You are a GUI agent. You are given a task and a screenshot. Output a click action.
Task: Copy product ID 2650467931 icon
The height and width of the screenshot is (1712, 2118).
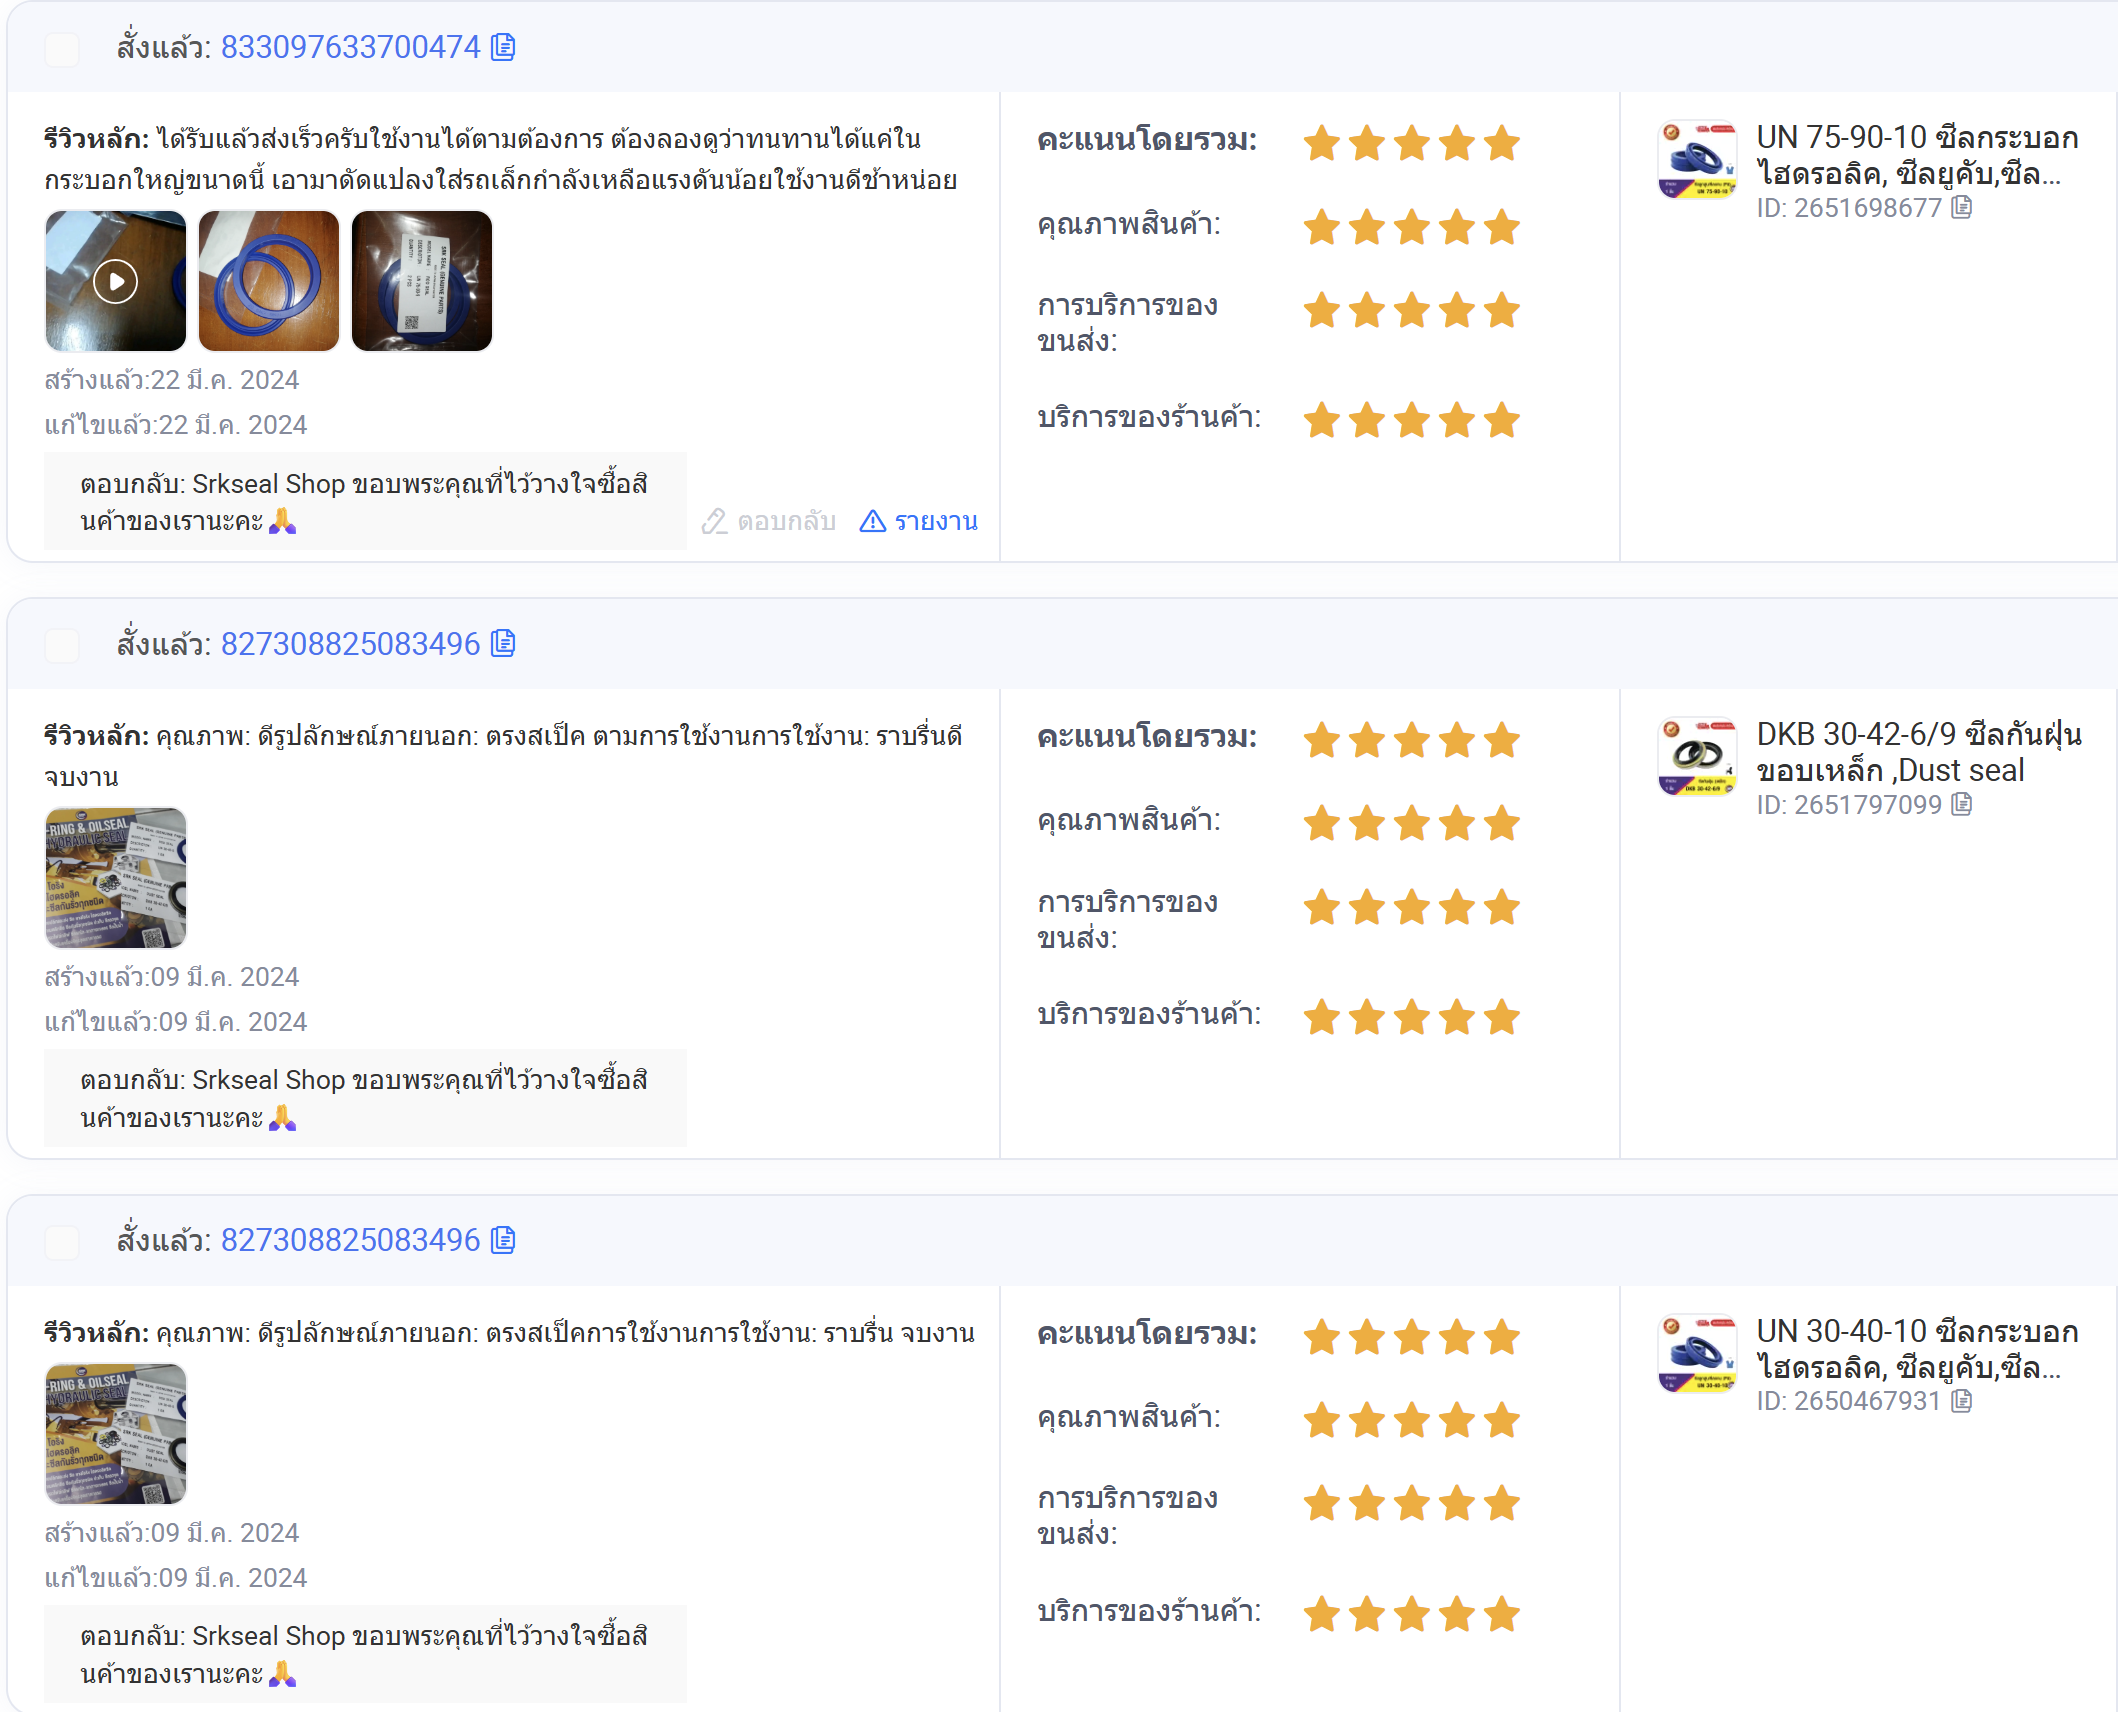tap(1962, 1401)
